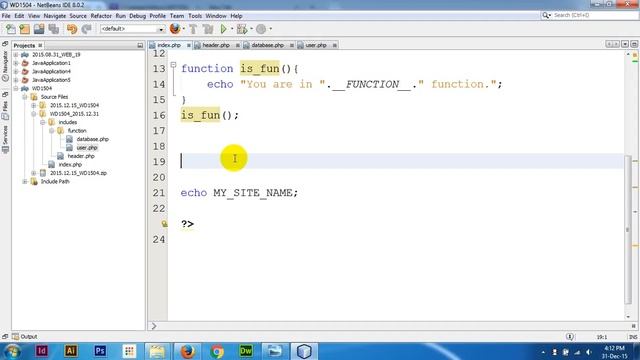Image resolution: width=640 pixels, height=360 pixels.
Task: Launch Photoshop from the taskbar
Action: pyautogui.click(x=100, y=351)
